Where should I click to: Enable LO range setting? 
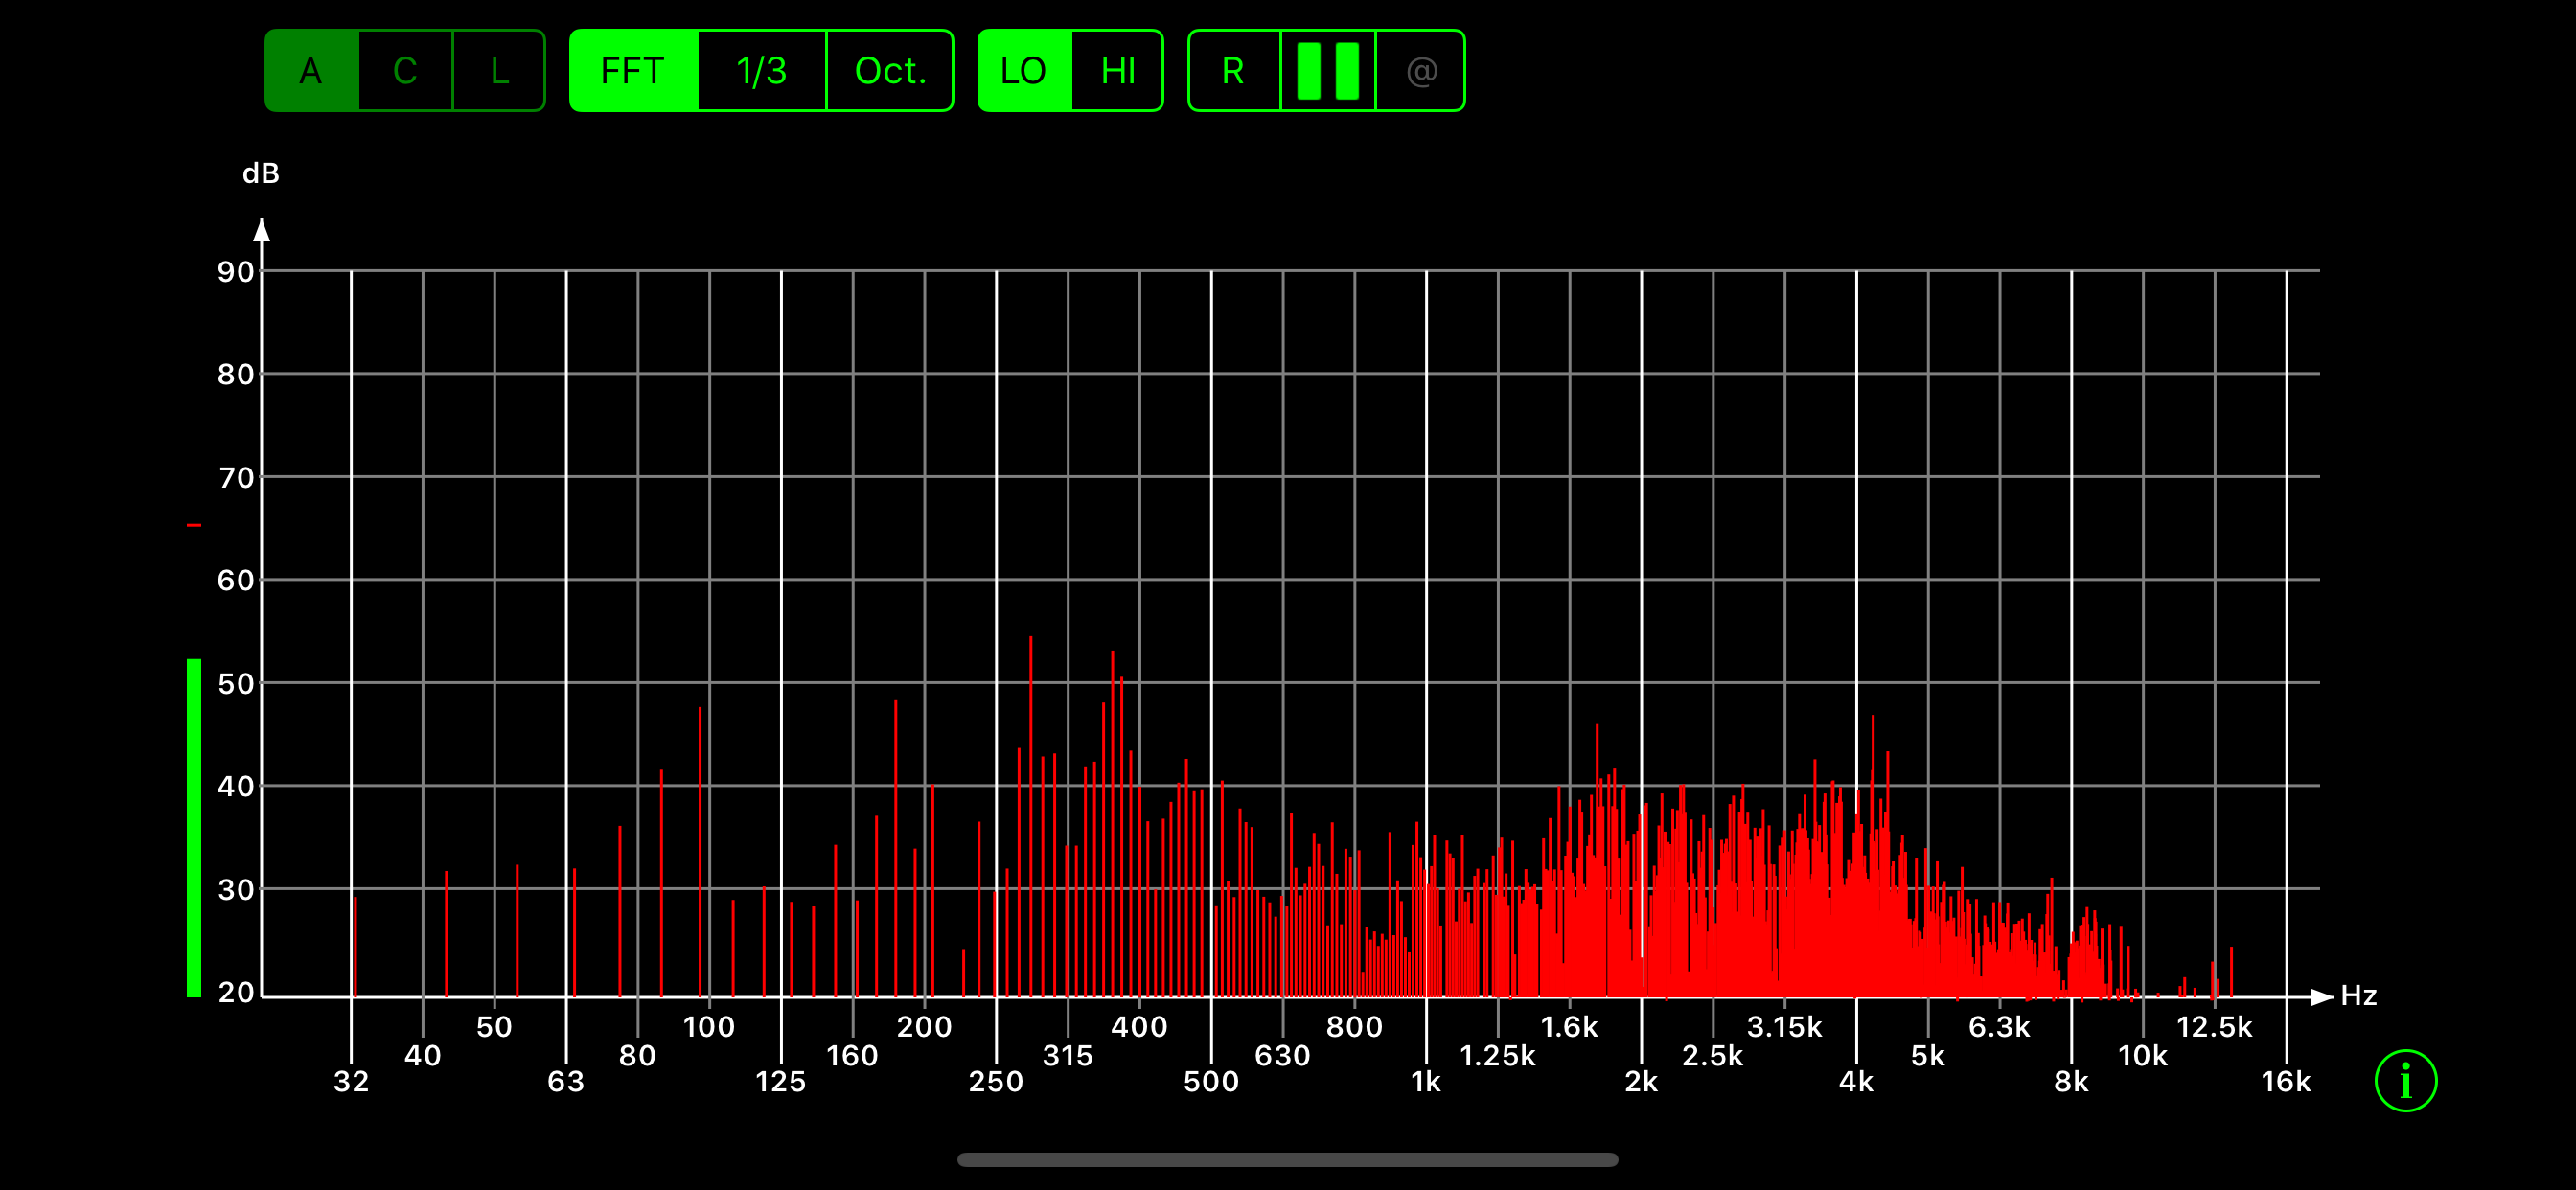(x=1024, y=71)
